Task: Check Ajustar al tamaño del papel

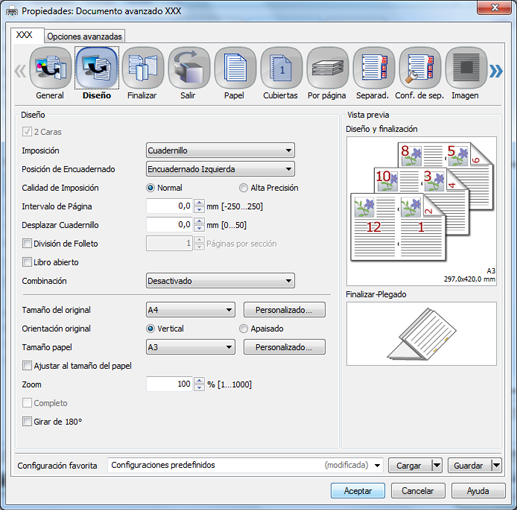Action: click(27, 365)
